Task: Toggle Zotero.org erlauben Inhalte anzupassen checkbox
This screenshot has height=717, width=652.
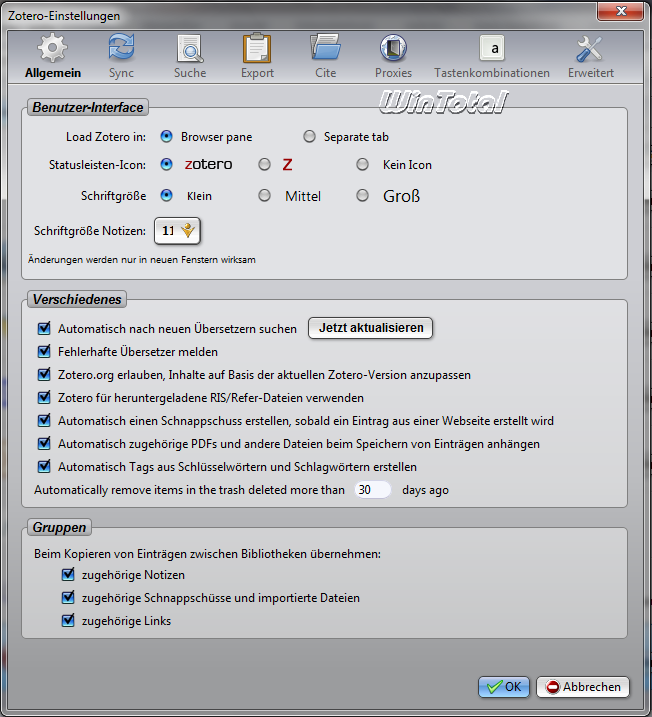Action: click(x=44, y=375)
